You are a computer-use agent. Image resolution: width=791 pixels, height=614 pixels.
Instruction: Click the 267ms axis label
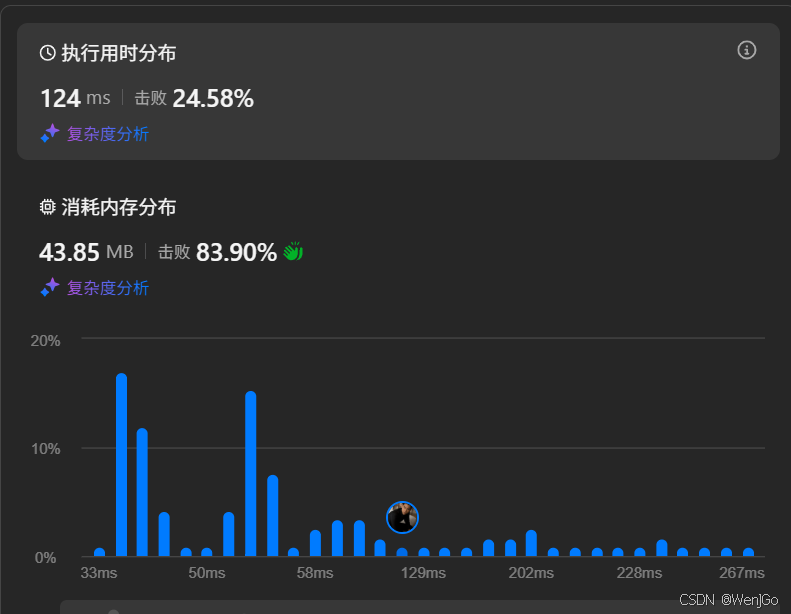point(742,573)
